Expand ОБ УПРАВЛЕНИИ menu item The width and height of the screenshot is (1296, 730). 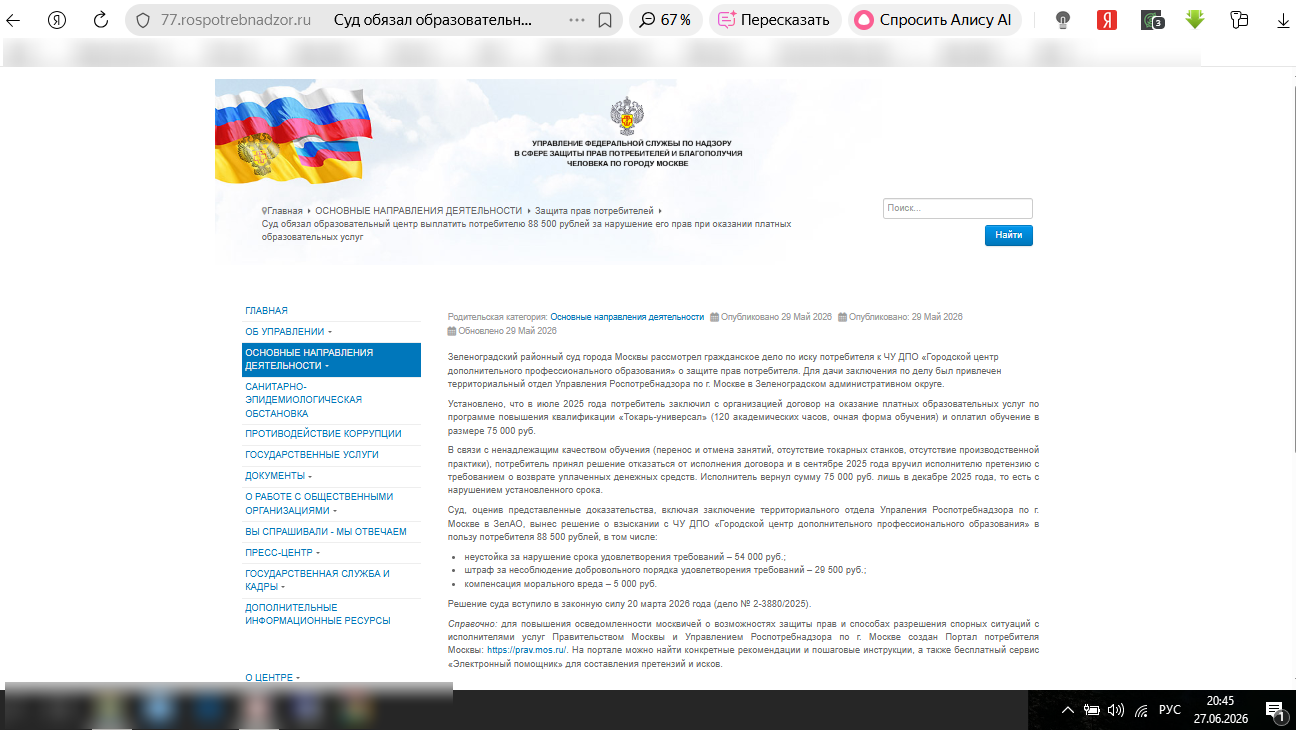click(x=289, y=332)
